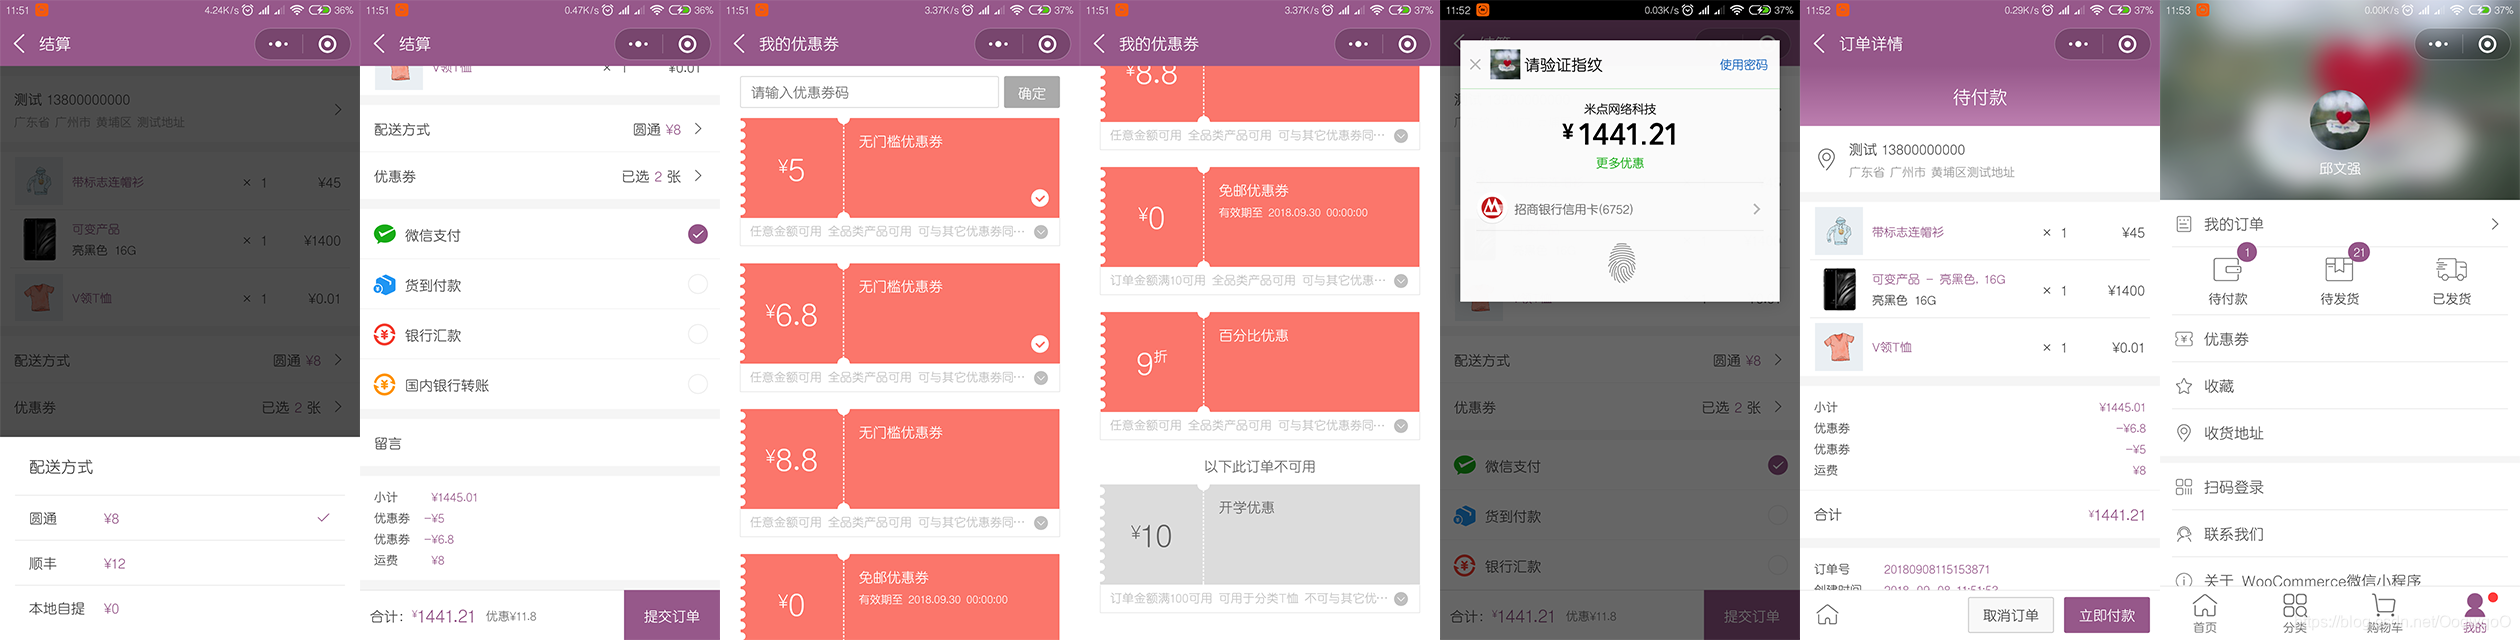Click 取消订单 button
This screenshot has width=2520, height=640.
2011,615
